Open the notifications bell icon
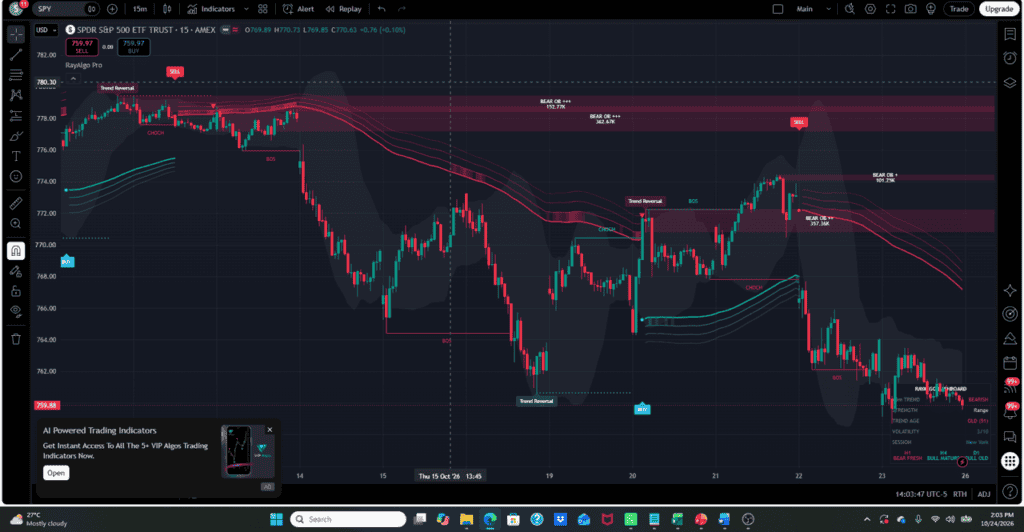1024x532 pixels. [1010, 412]
